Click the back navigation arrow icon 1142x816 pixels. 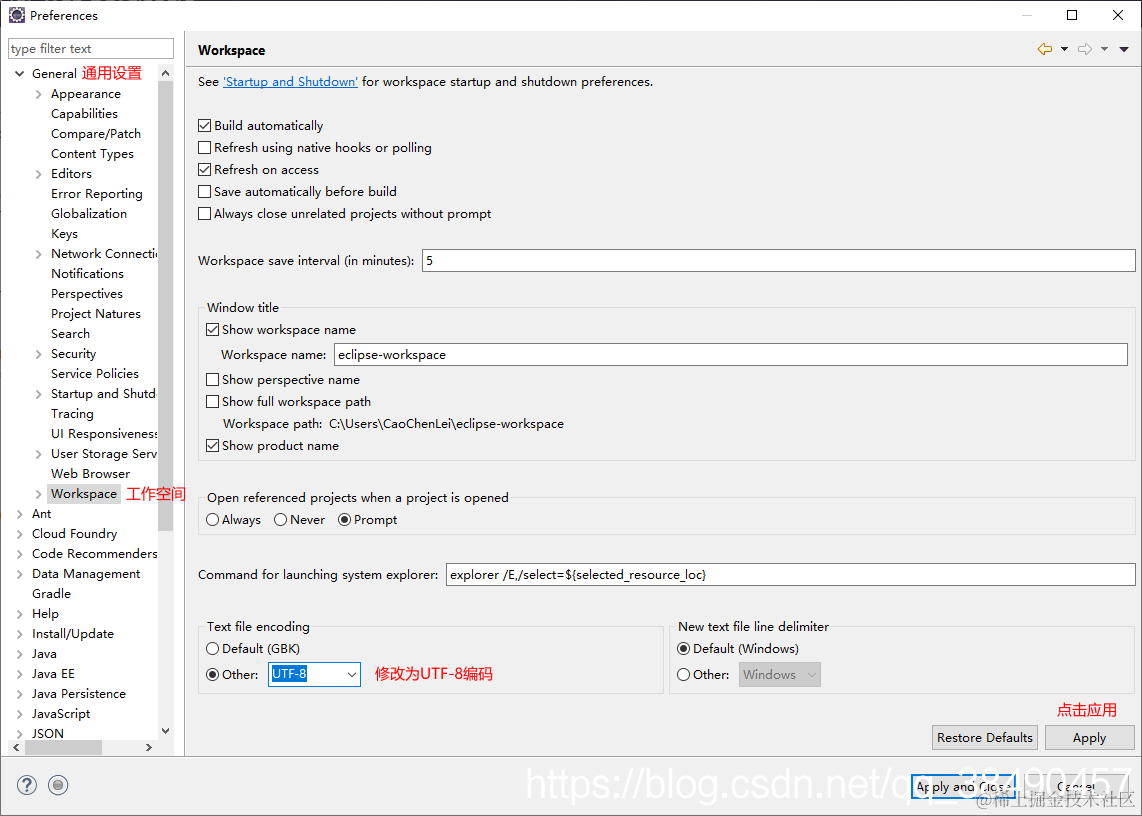click(1044, 50)
